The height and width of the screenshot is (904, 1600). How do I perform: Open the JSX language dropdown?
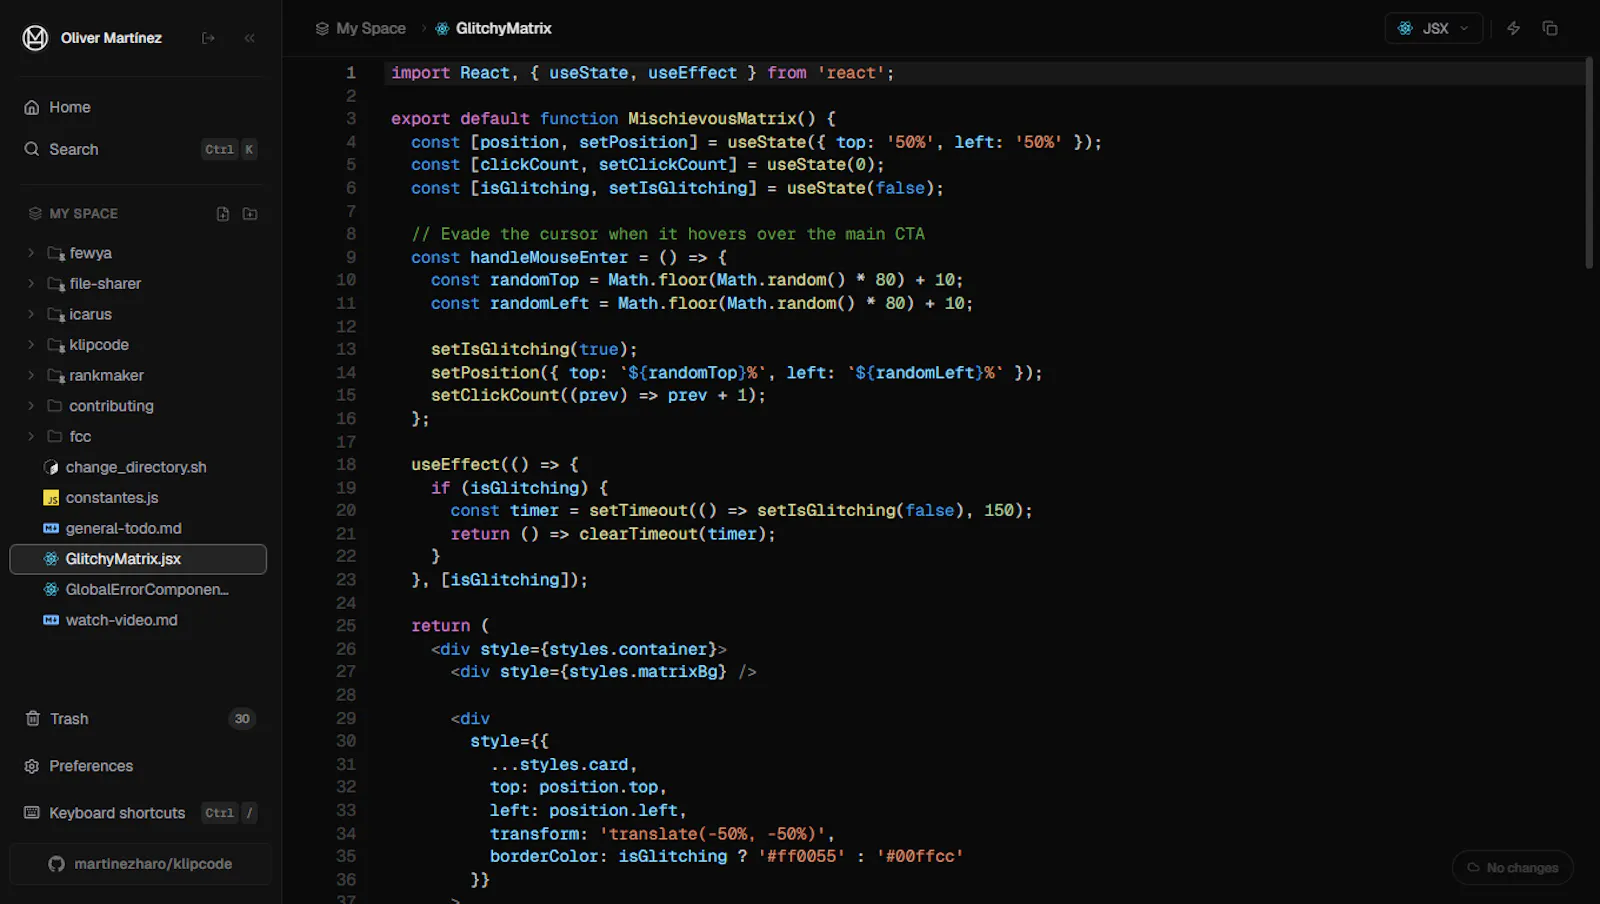(x=1433, y=28)
